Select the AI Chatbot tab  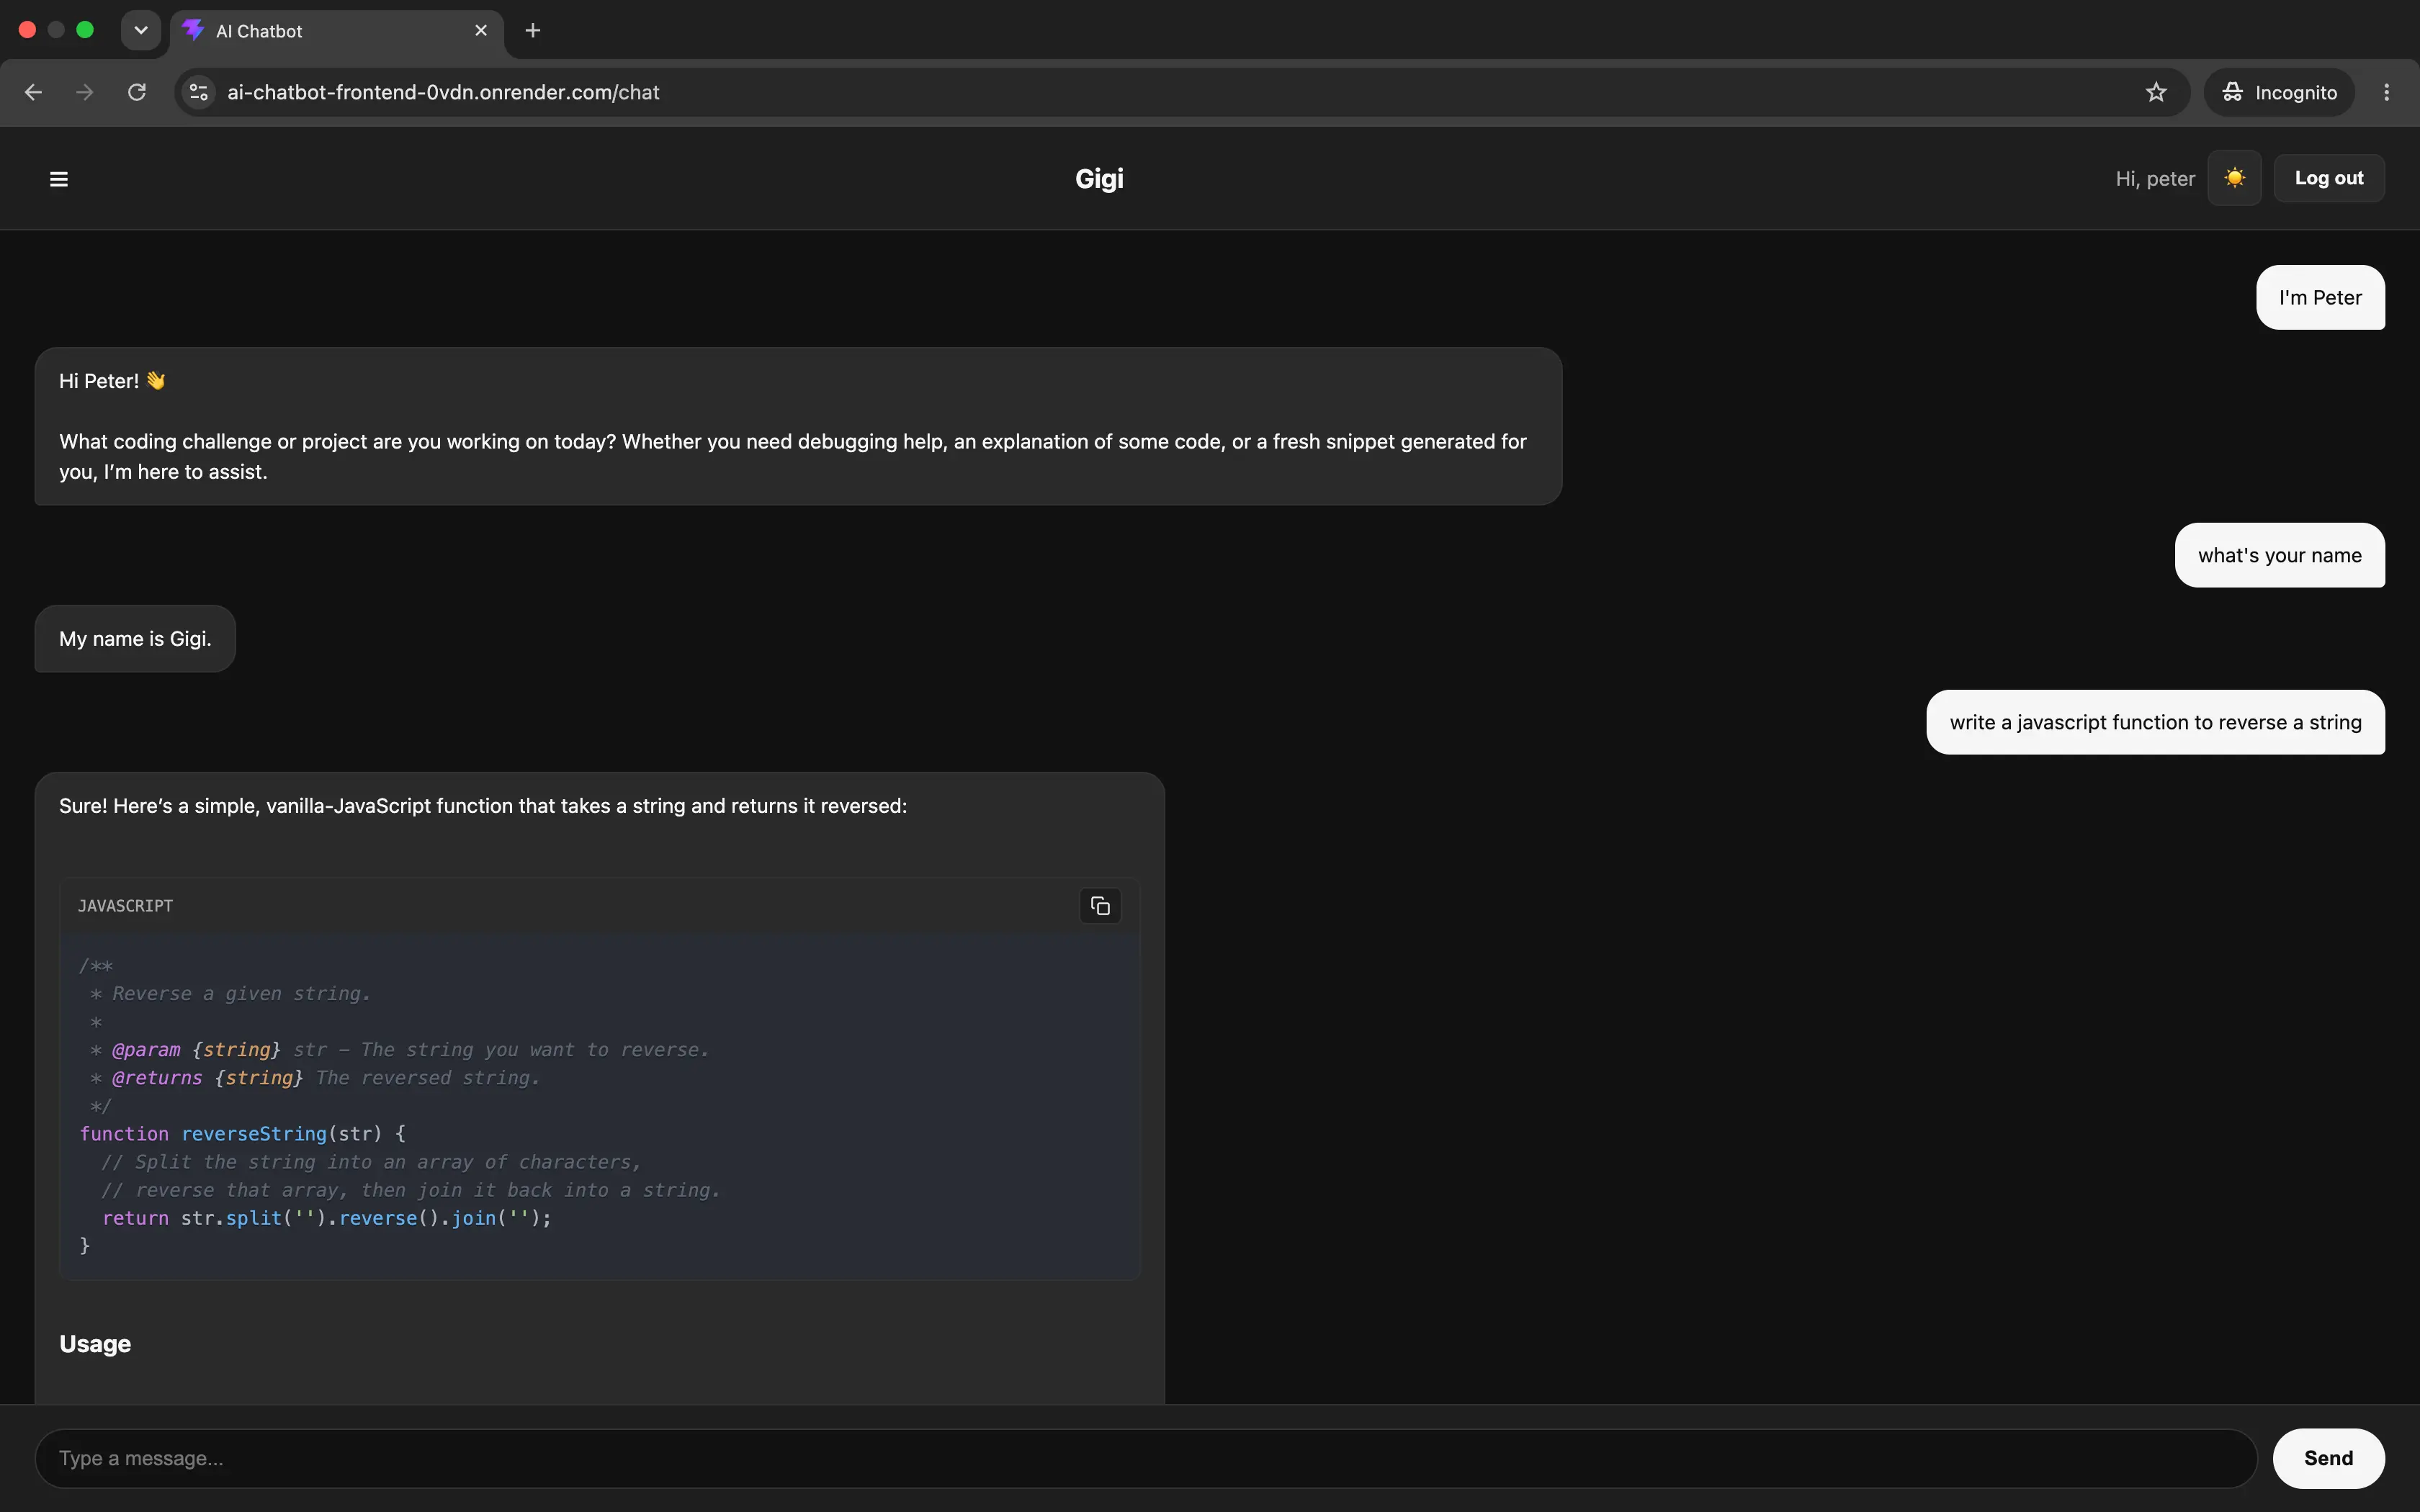pyautogui.click(x=337, y=31)
